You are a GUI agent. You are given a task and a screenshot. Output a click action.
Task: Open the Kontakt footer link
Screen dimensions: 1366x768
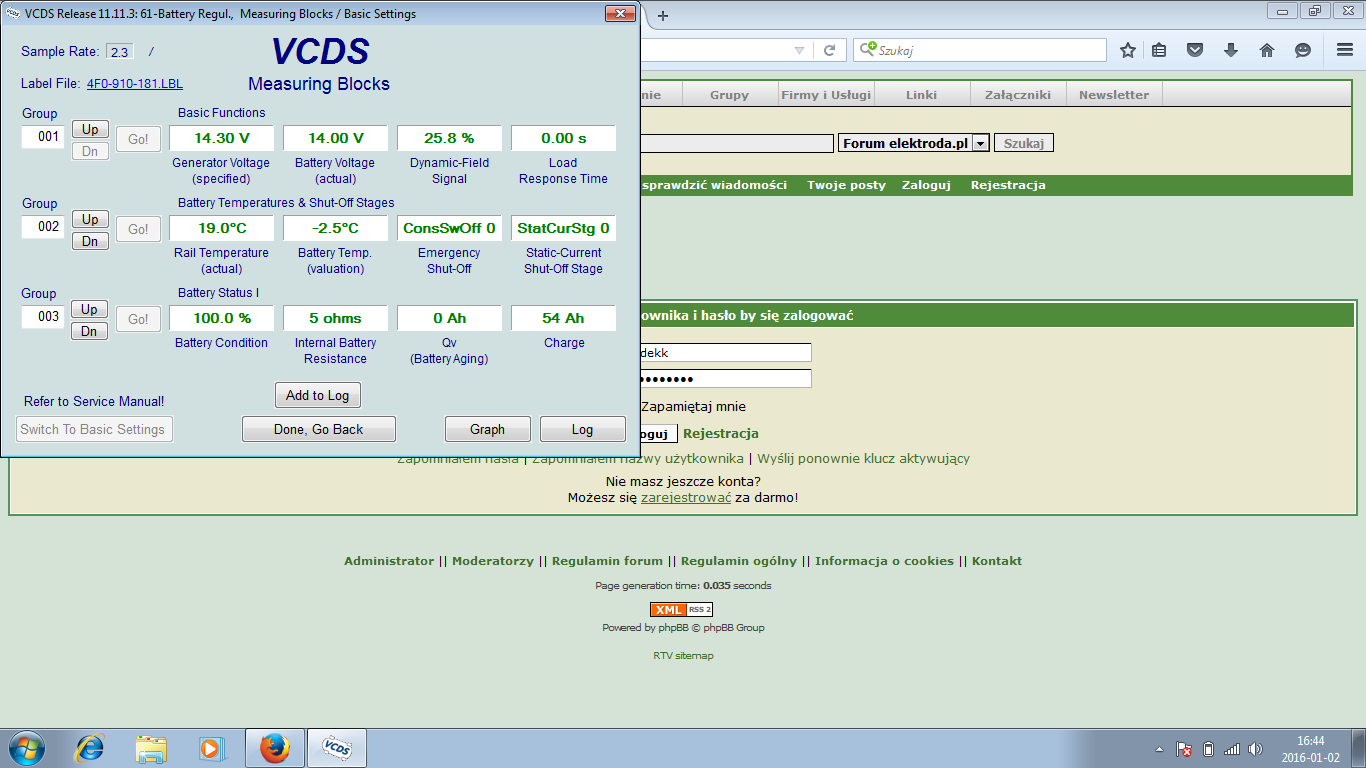(x=997, y=561)
